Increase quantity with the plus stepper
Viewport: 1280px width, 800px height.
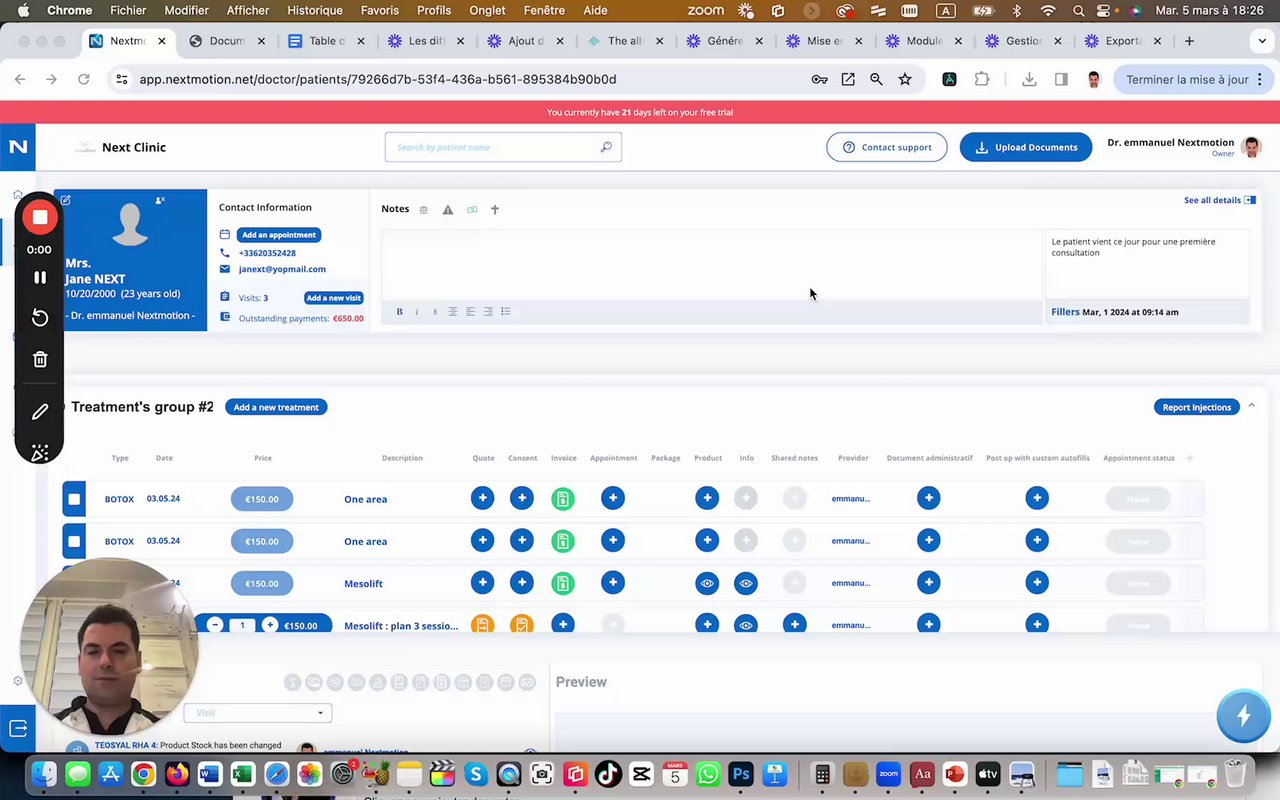[270, 625]
